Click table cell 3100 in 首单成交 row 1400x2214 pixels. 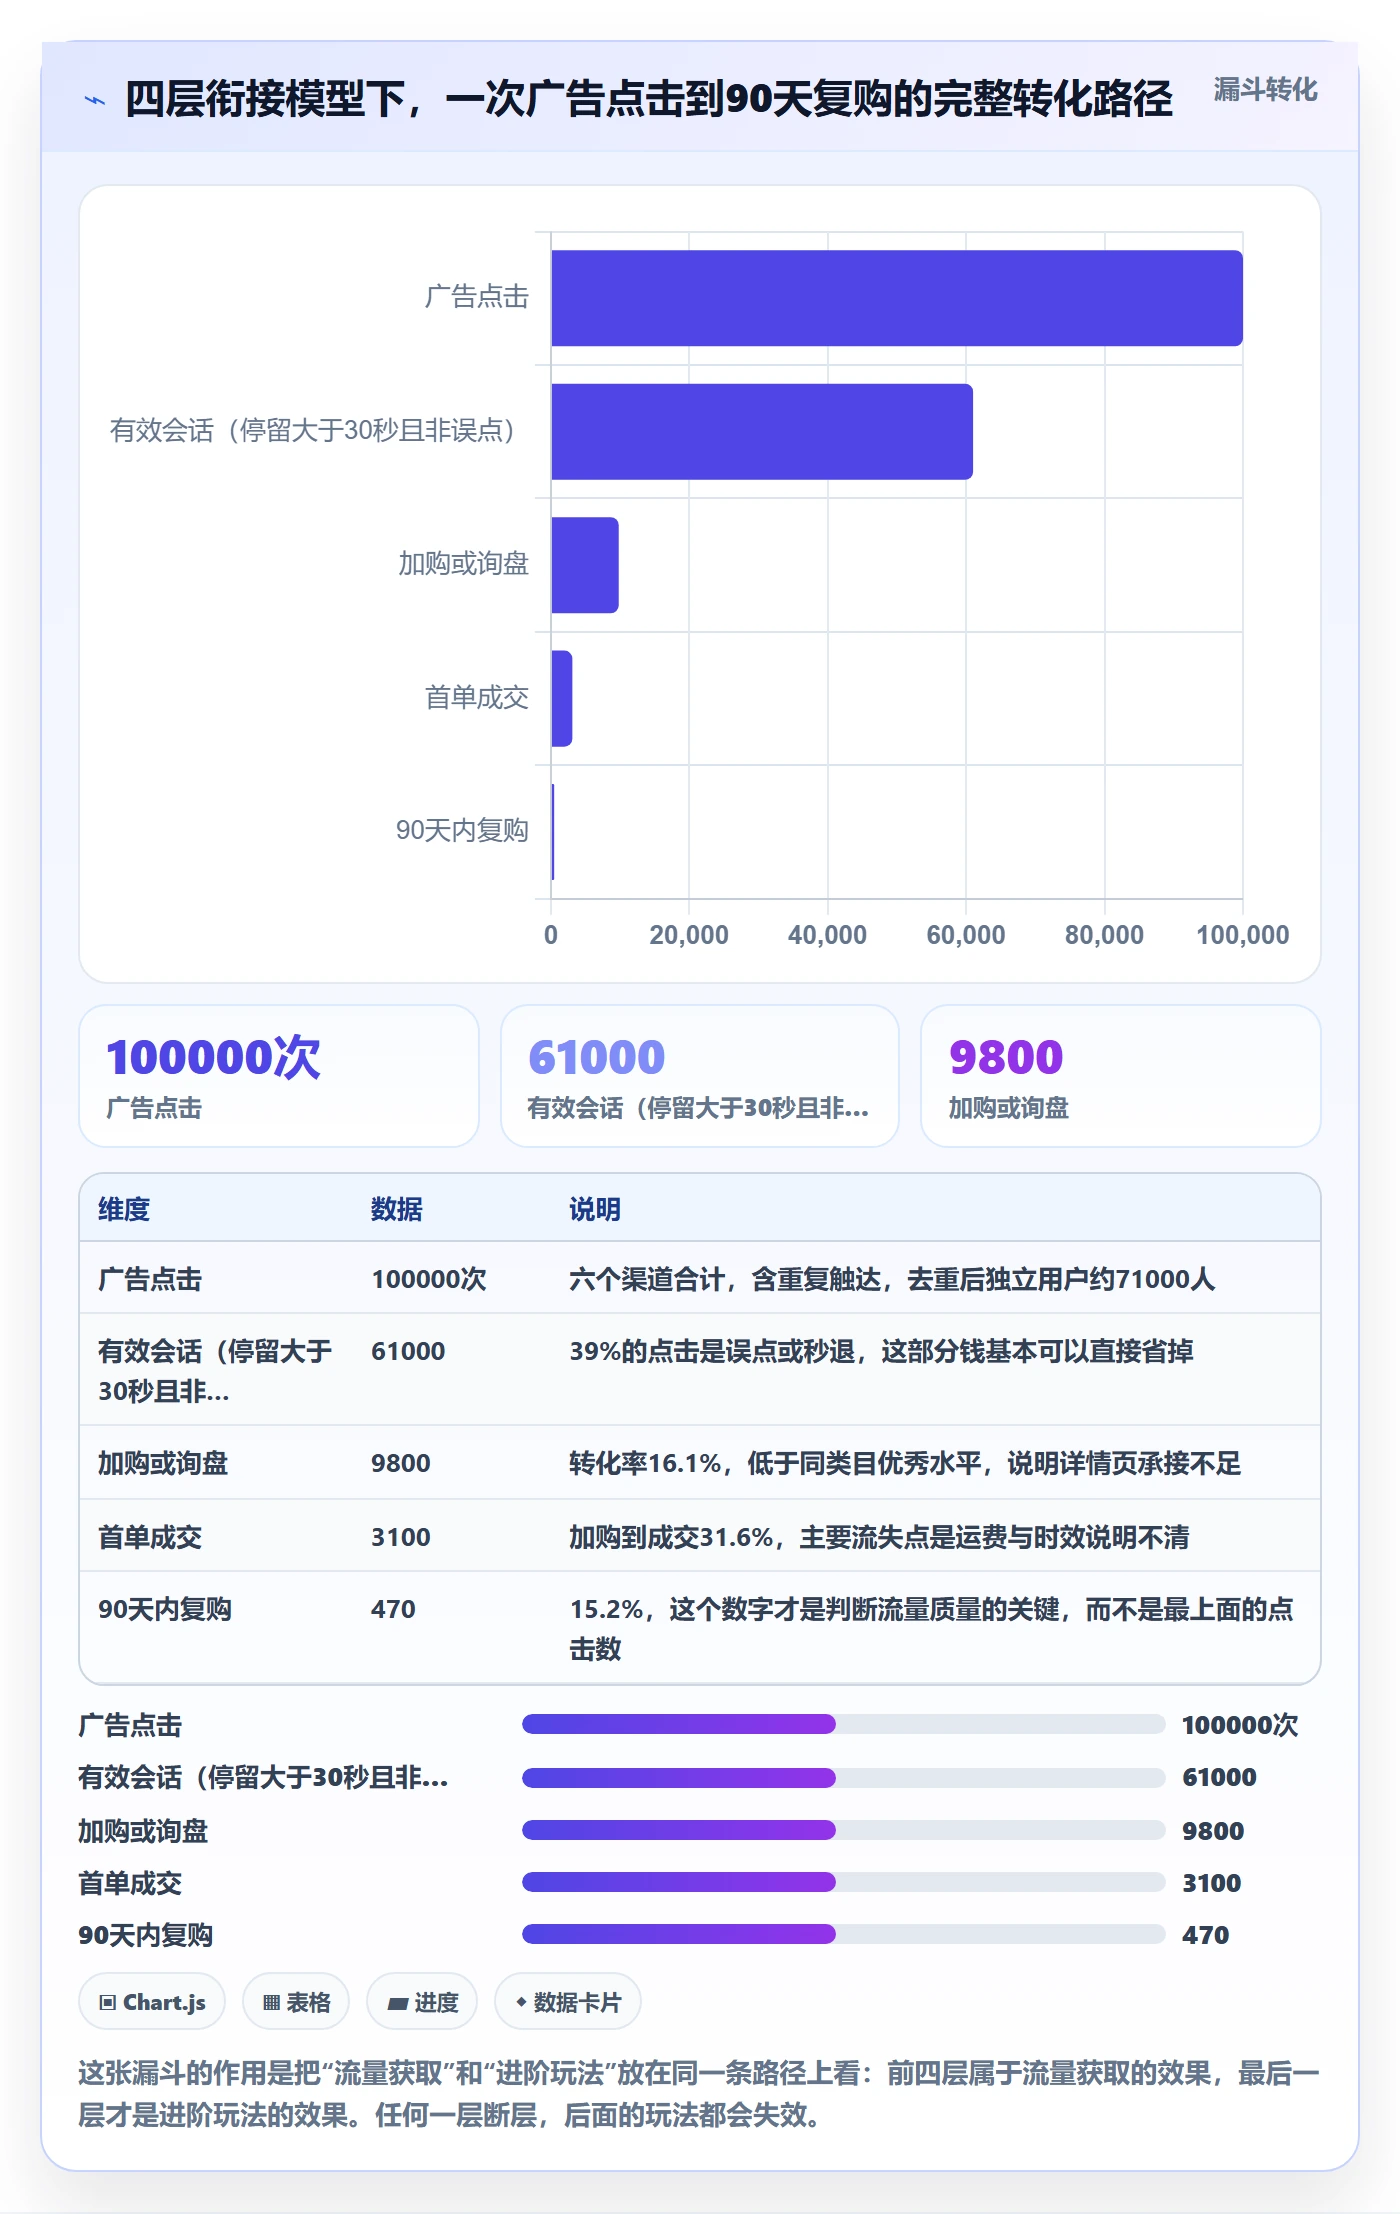point(401,1537)
